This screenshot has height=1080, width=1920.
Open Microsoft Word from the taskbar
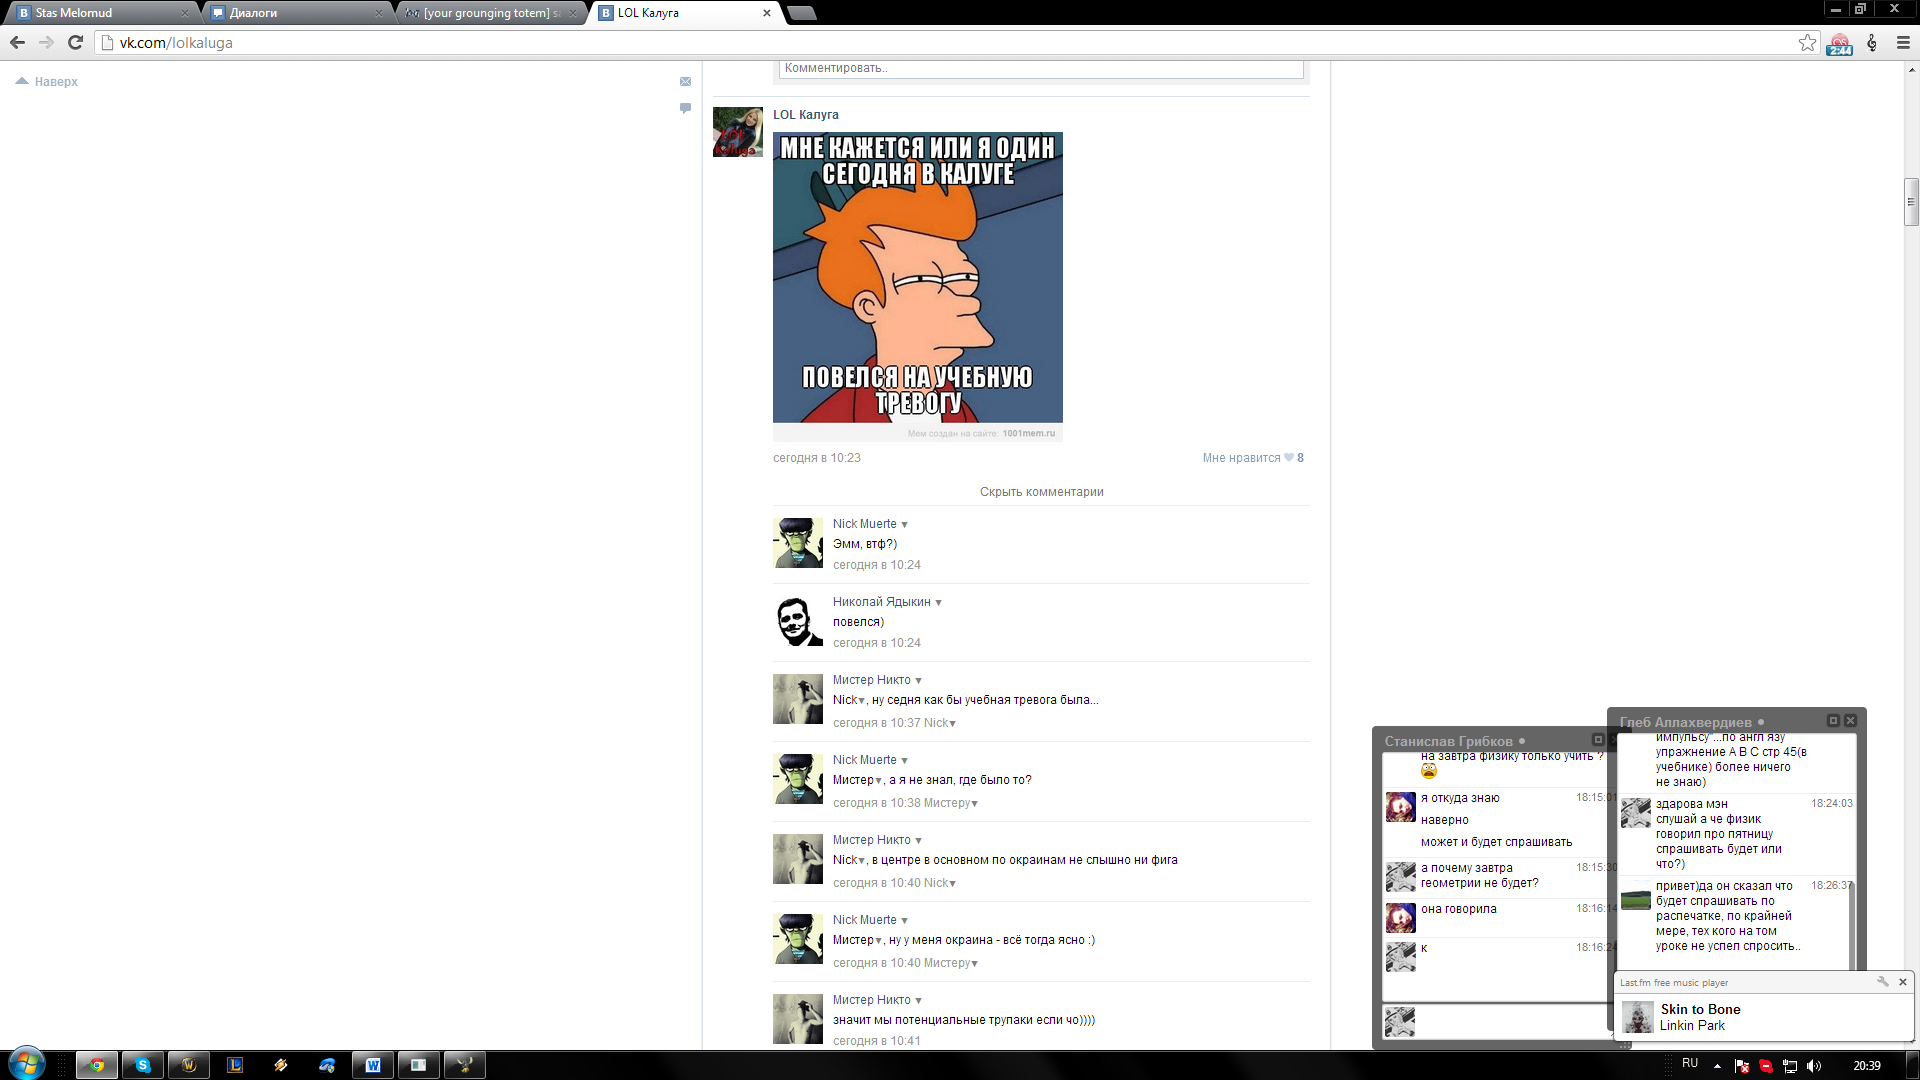pyautogui.click(x=373, y=1065)
